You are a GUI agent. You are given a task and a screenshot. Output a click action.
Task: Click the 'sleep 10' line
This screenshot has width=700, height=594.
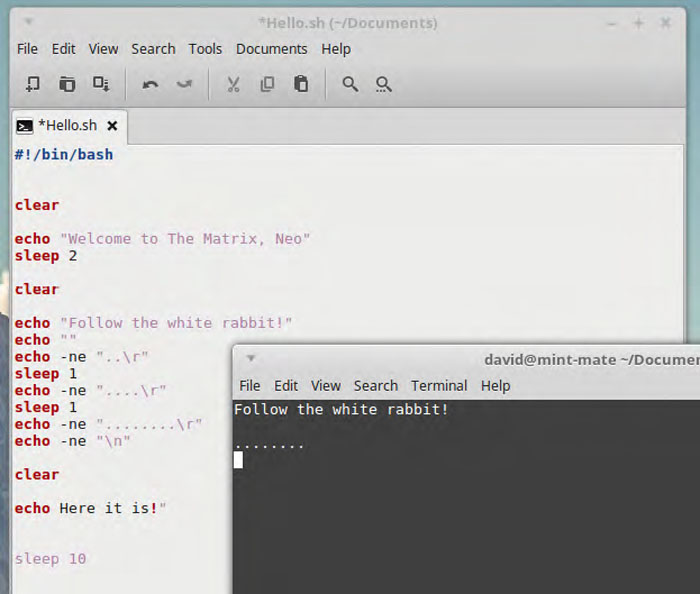pyautogui.click(x=50, y=559)
